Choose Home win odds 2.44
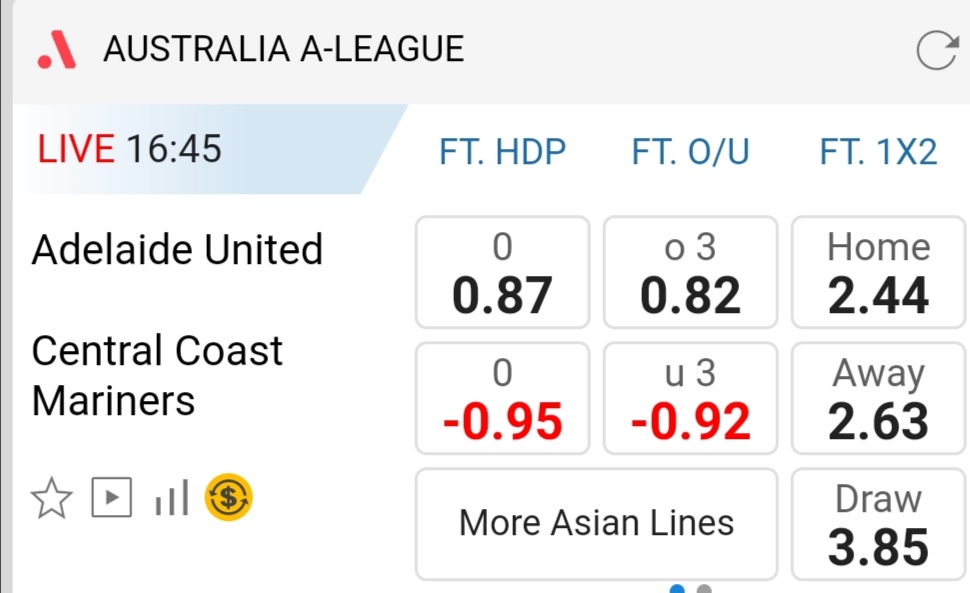 point(879,273)
